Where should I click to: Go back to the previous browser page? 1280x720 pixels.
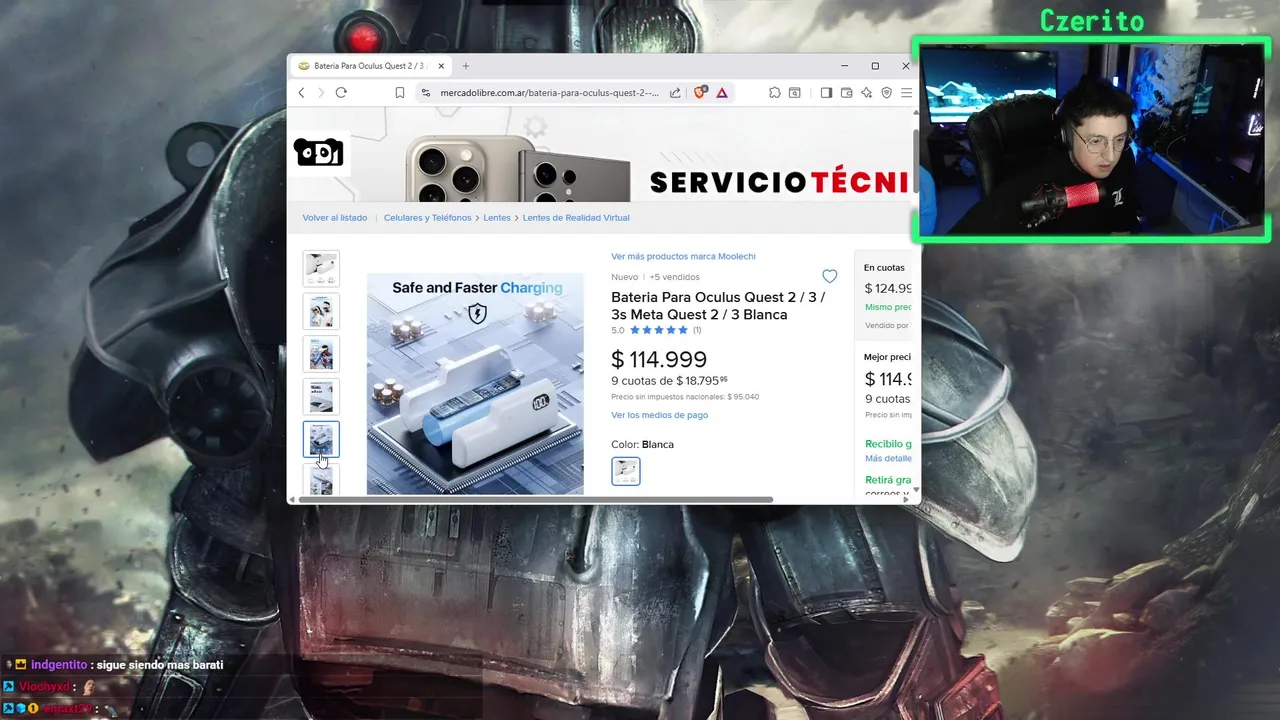pos(301,92)
